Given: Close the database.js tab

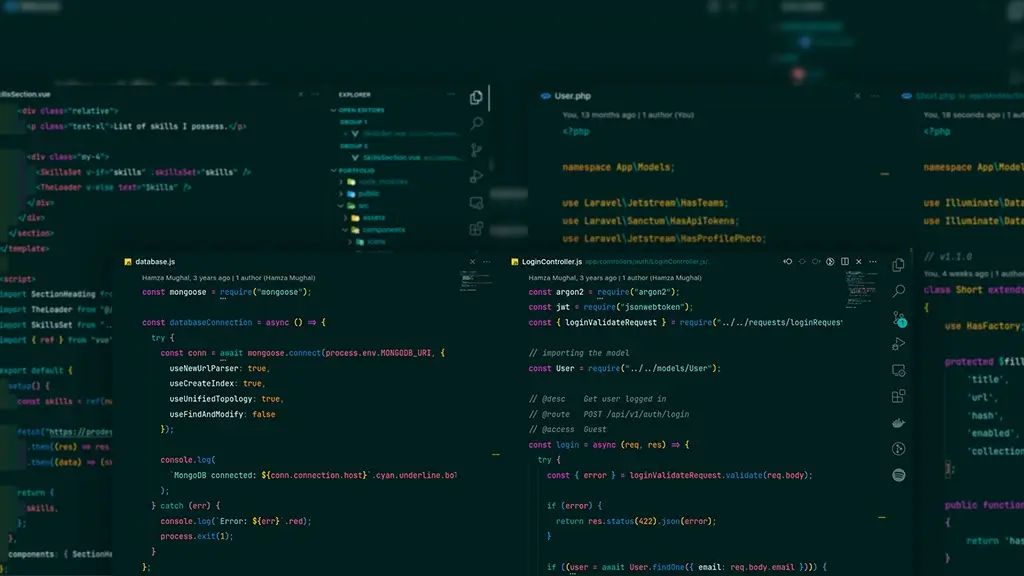Looking at the screenshot, I should (x=473, y=262).
